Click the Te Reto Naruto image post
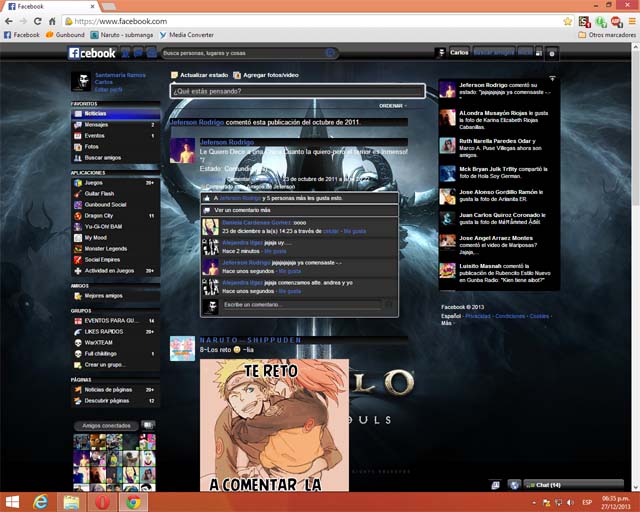Screen dimensions: 640x512 click(x=274, y=425)
